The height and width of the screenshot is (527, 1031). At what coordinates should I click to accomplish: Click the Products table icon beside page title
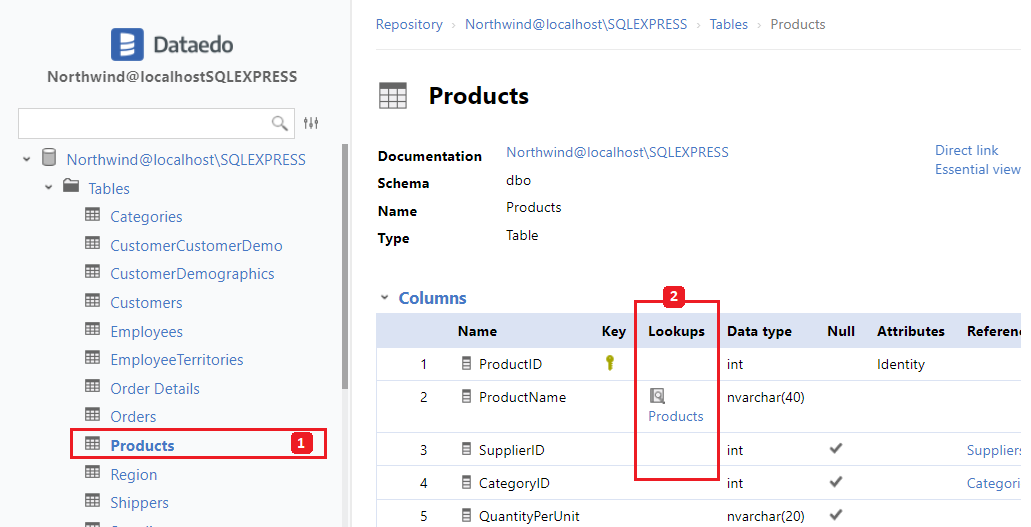pos(393,96)
